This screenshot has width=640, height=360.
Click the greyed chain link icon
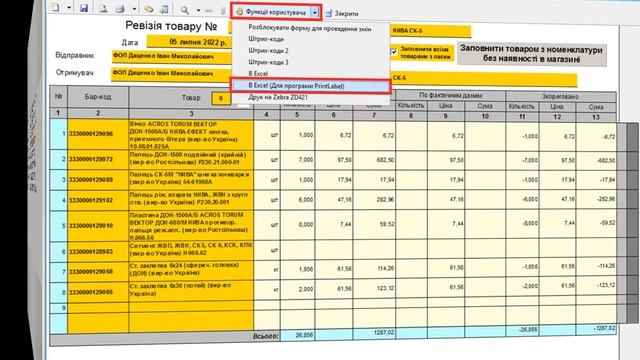(209, 10)
